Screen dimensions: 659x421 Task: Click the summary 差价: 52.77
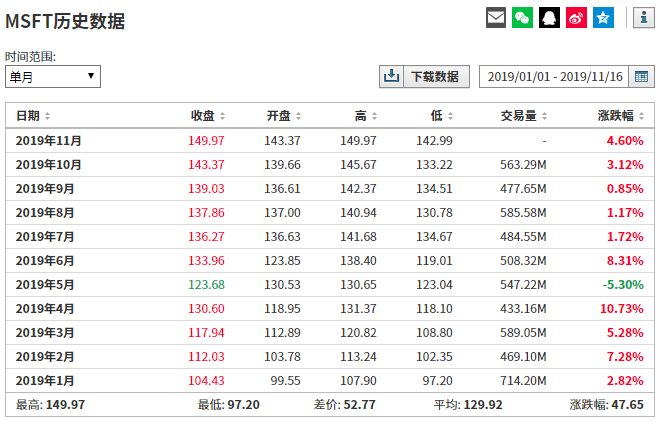coord(345,404)
